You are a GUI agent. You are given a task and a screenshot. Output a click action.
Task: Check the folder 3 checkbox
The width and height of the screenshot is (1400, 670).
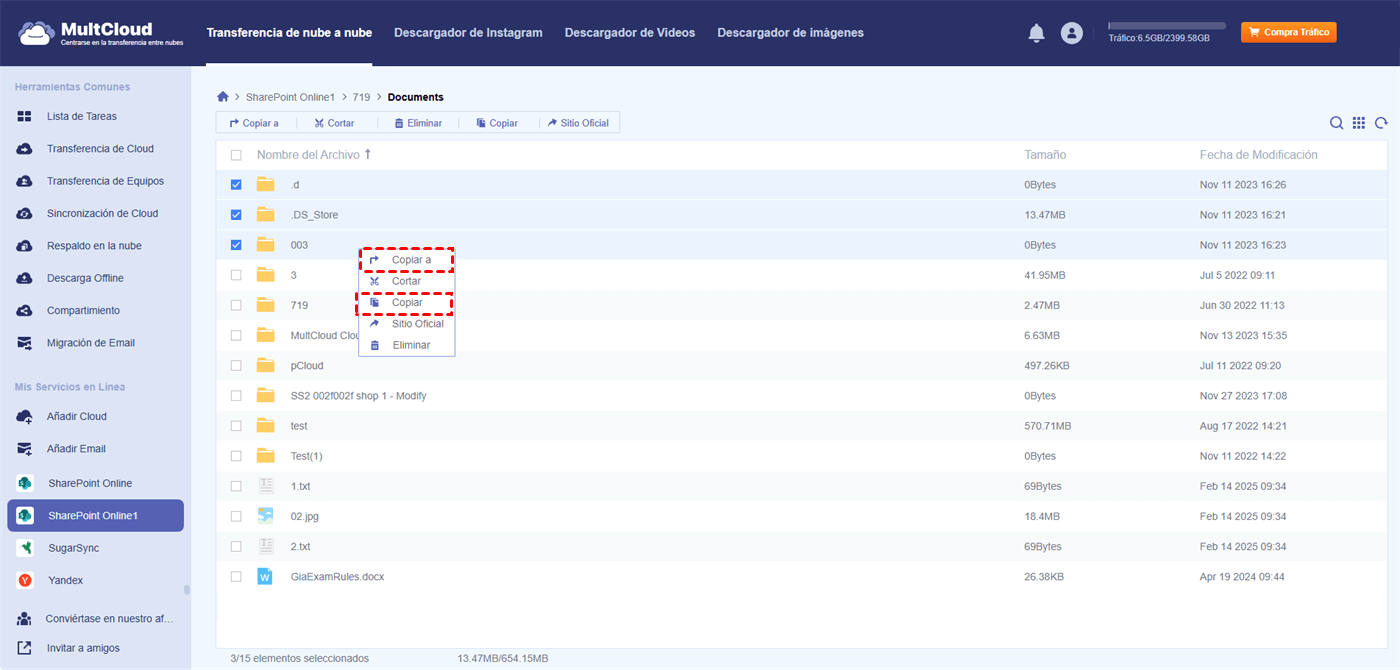pyautogui.click(x=236, y=275)
